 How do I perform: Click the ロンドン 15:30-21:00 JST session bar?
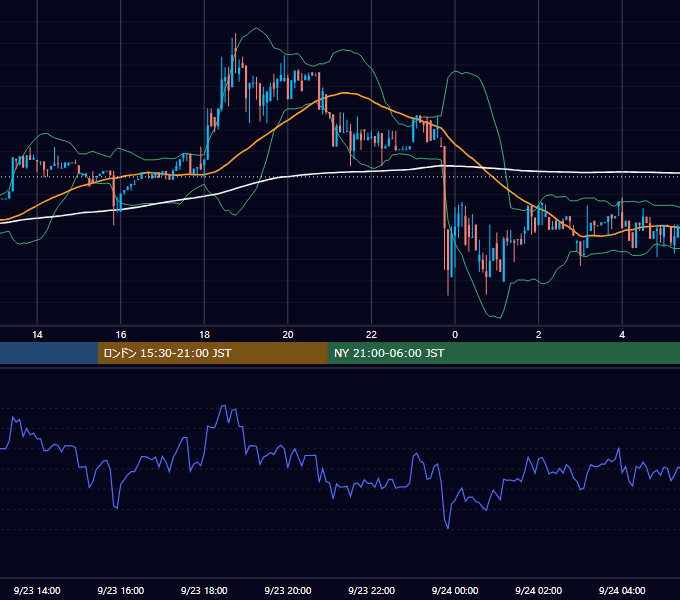coord(212,353)
